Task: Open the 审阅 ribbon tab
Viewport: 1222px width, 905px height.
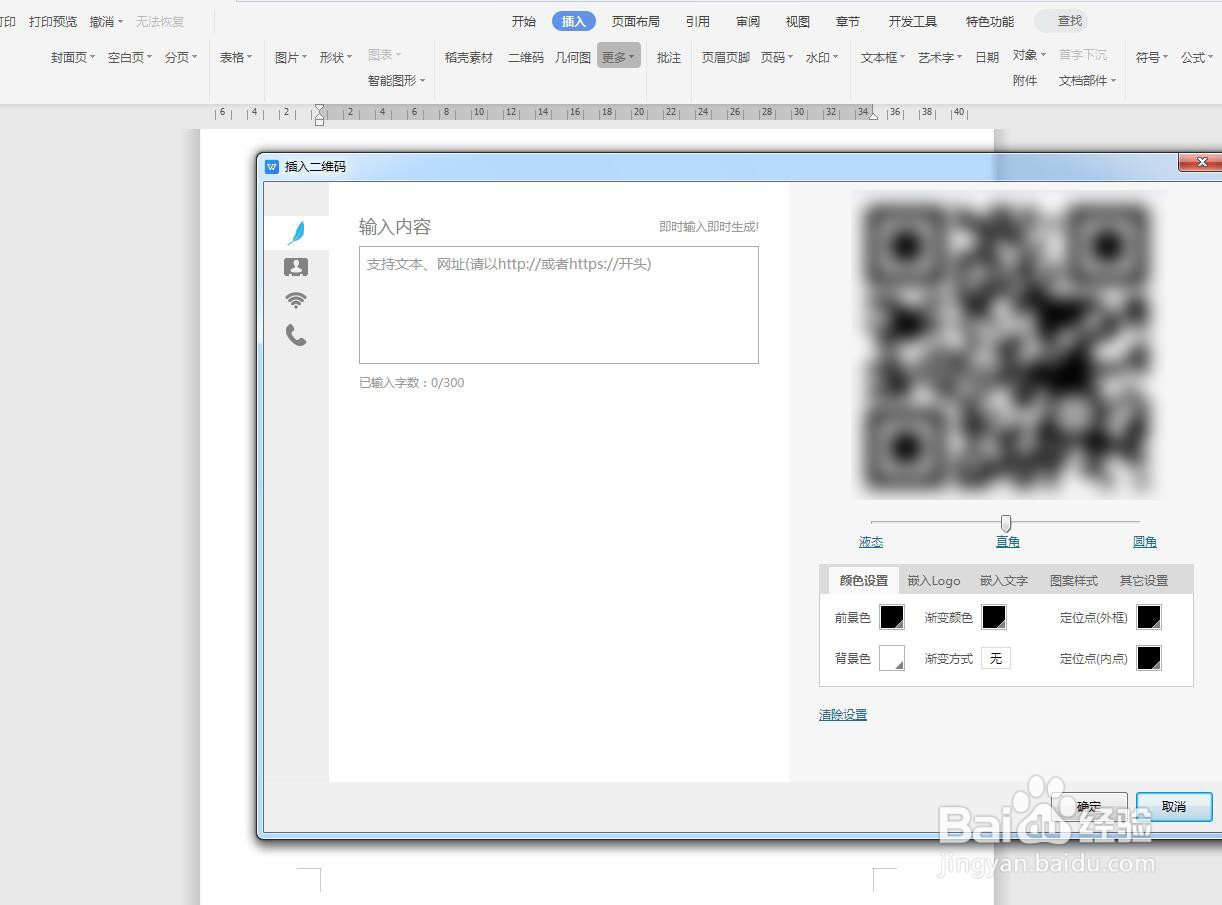Action: 748,21
